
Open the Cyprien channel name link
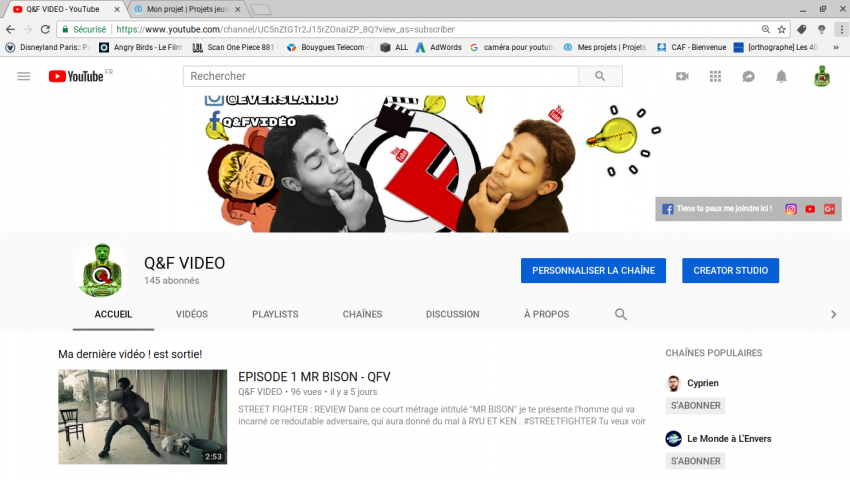point(703,383)
